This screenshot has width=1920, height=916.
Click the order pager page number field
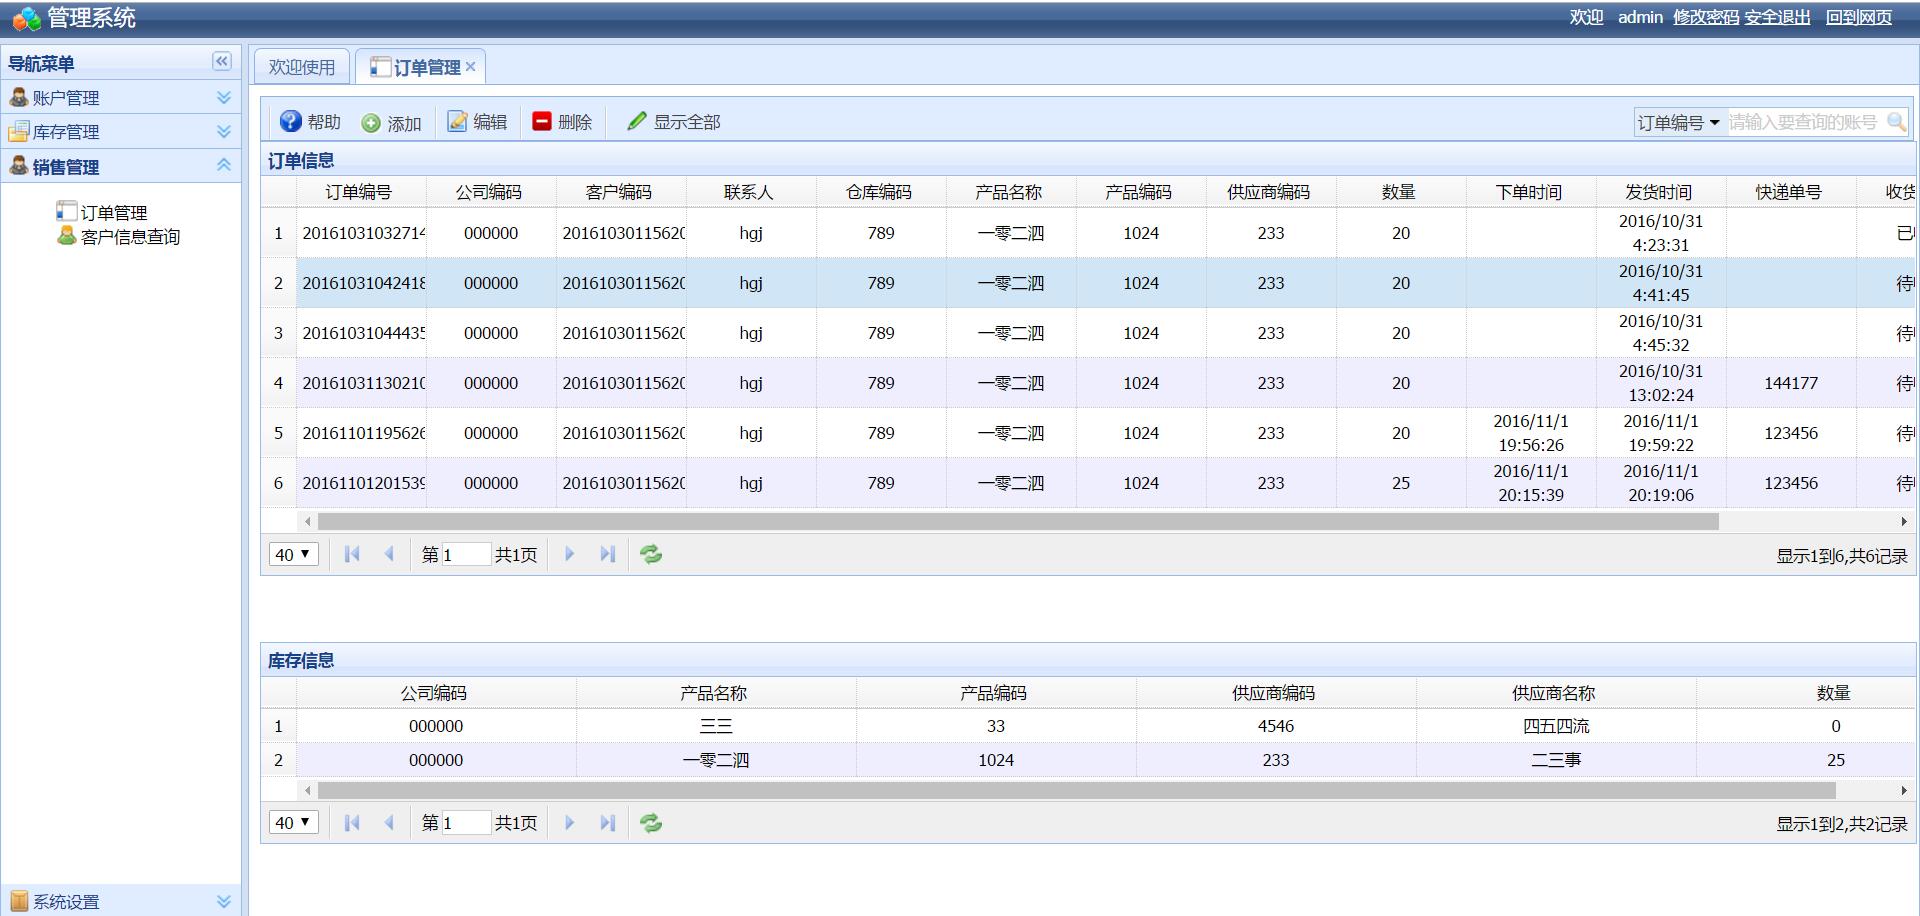465,554
